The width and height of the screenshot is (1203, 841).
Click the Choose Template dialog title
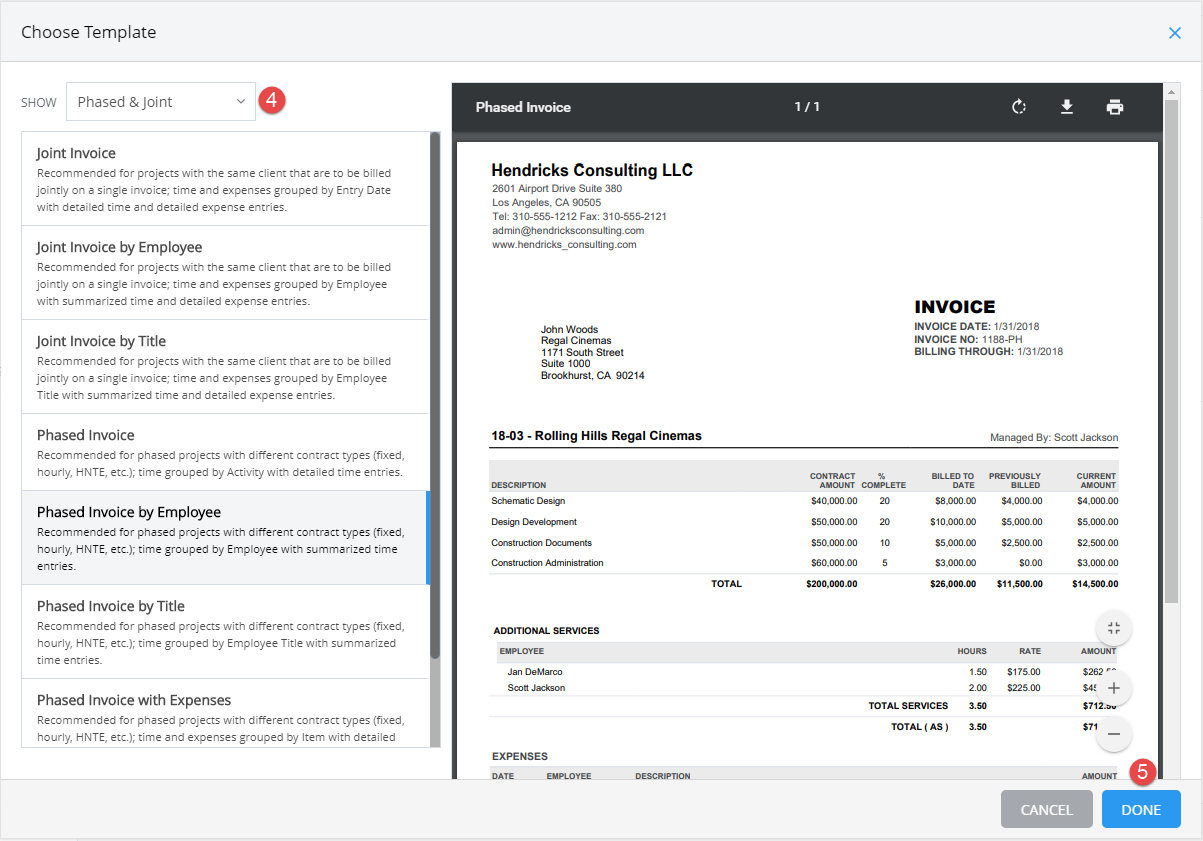(88, 32)
